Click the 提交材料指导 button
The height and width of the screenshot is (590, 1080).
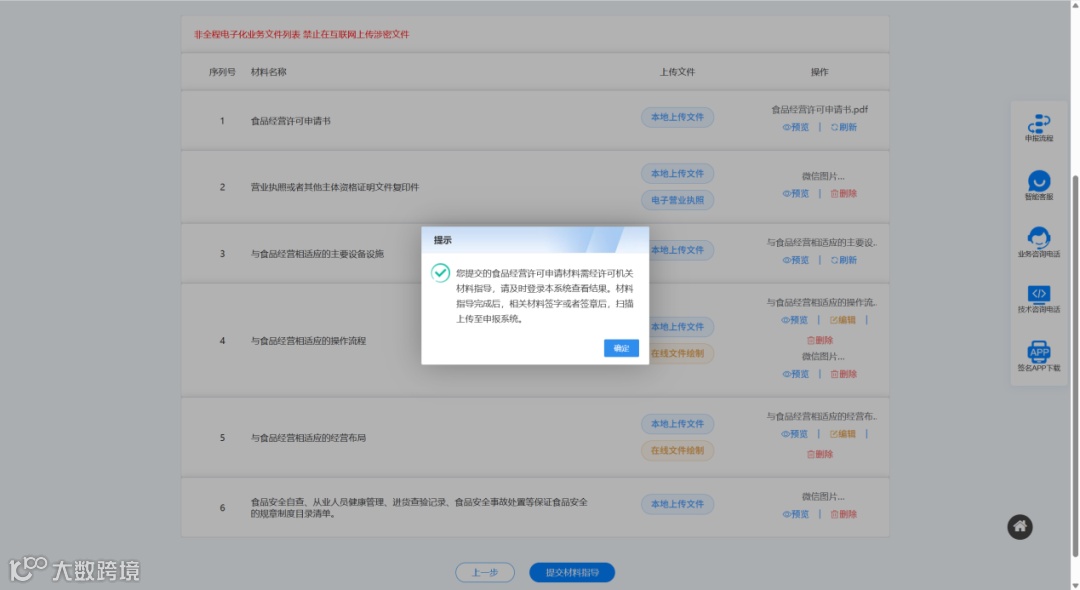tap(572, 572)
